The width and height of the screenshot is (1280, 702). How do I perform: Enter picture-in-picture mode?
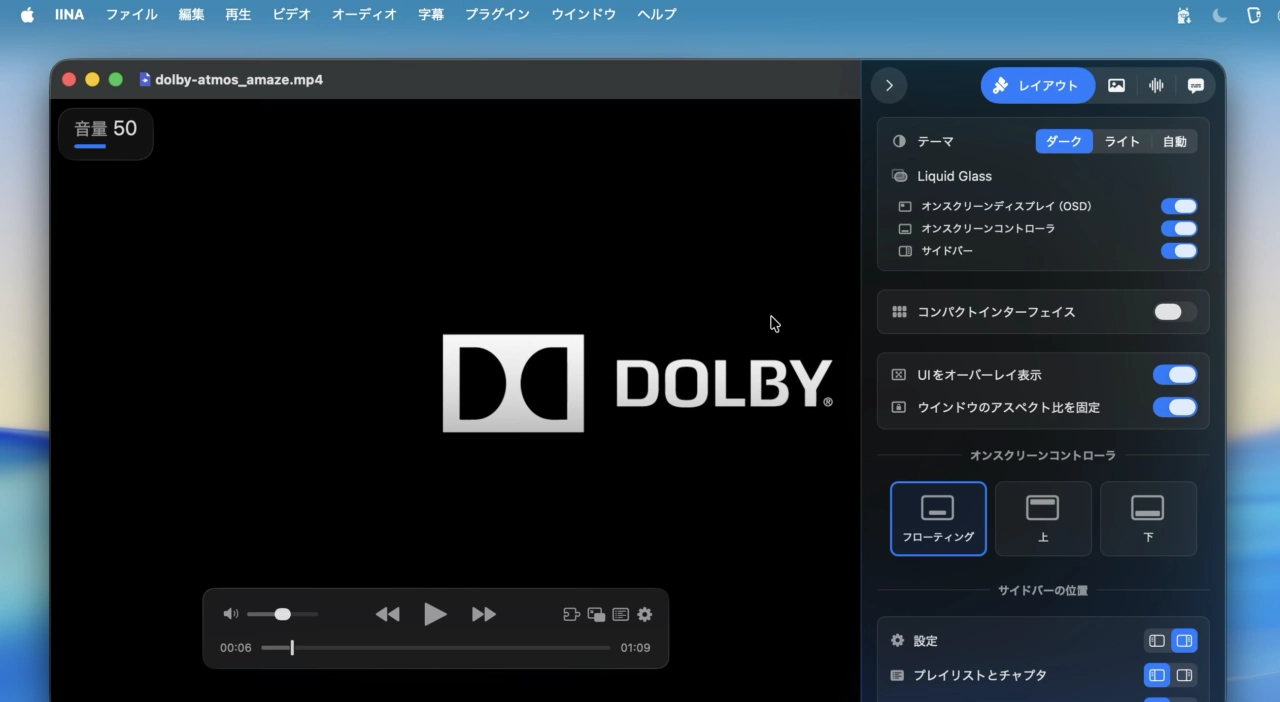click(596, 614)
